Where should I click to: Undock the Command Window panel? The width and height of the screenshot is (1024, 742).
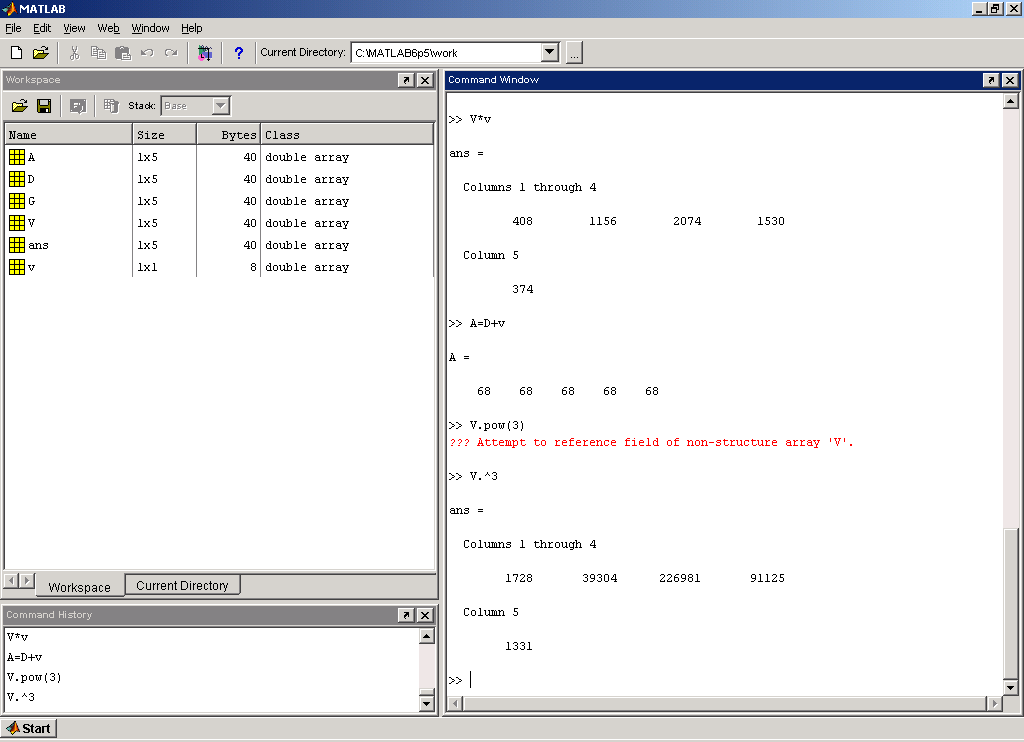coord(991,80)
